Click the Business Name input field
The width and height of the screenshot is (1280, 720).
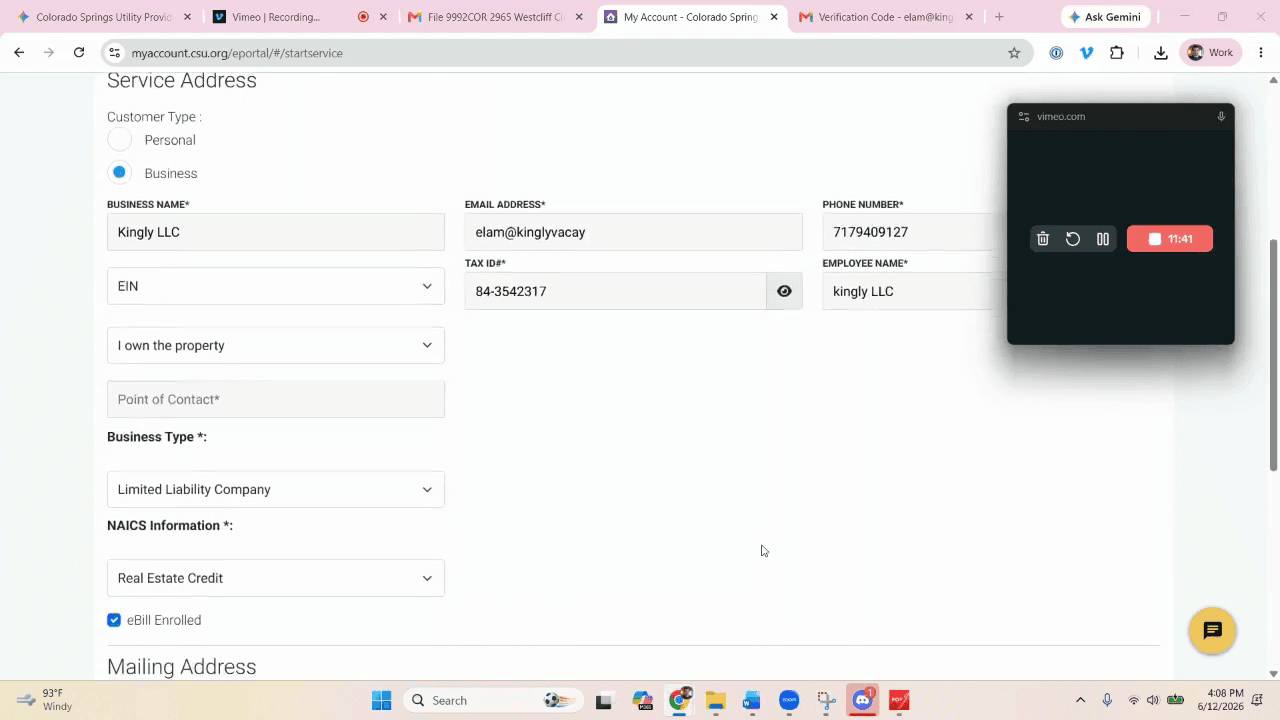tap(276, 232)
